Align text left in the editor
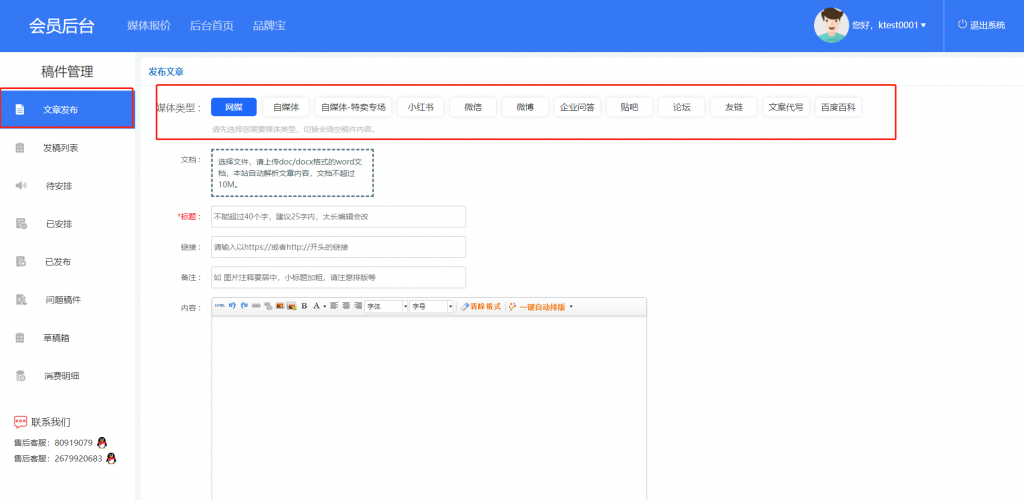This screenshot has height=500, width=1024. [334, 305]
